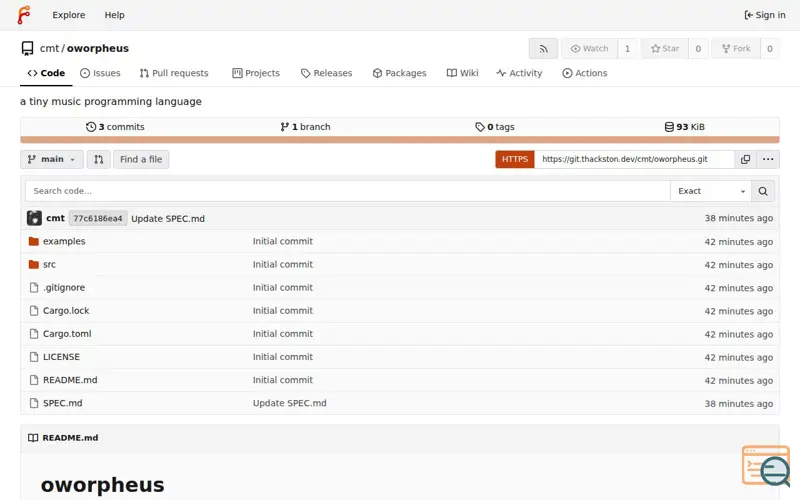Click the examples folder icon
The width and height of the screenshot is (800, 500).
click(x=34, y=241)
